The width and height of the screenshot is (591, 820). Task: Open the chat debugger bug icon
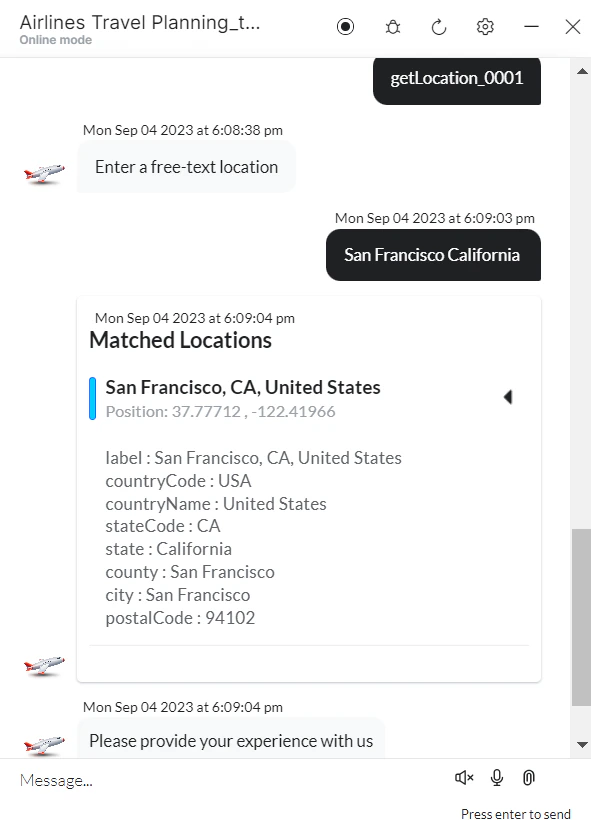pos(392,27)
